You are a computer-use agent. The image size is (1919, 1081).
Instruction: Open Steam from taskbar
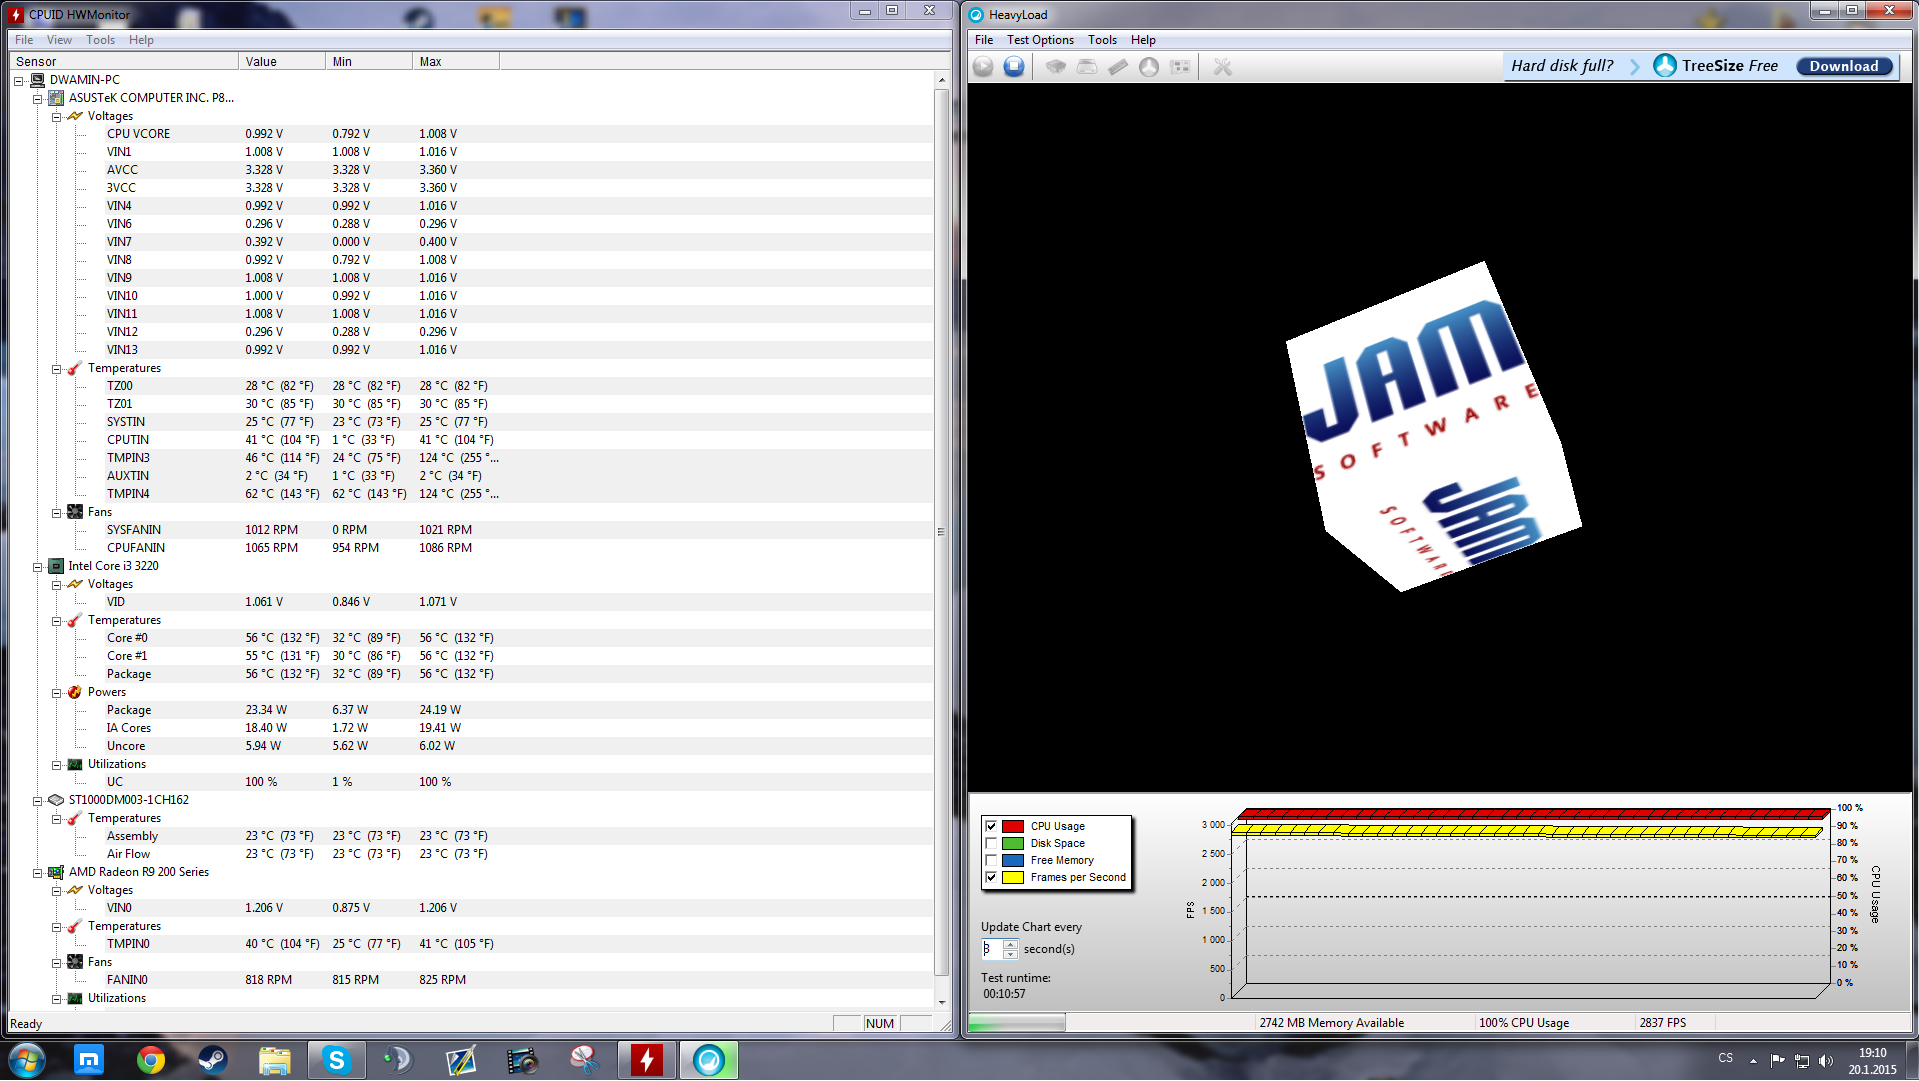[x=213, y=1060]
